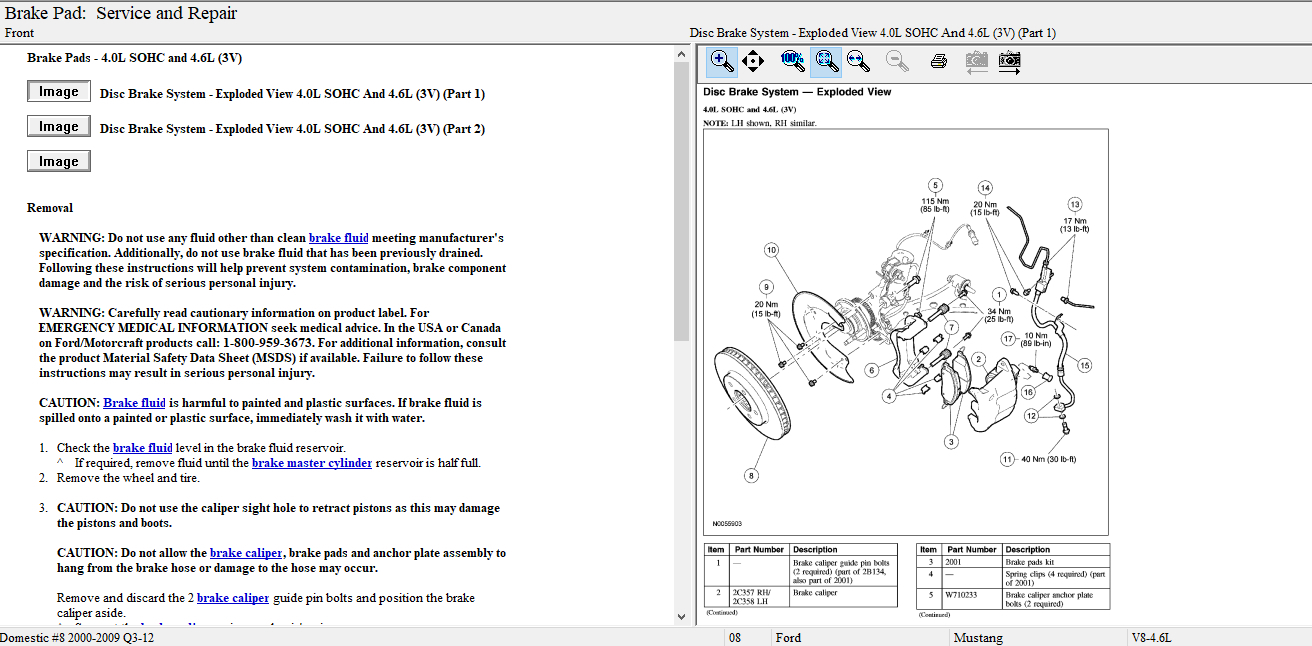Open the brake master cylinder link
Viewport: 1312px width, 646px height.
coord(311,463)
